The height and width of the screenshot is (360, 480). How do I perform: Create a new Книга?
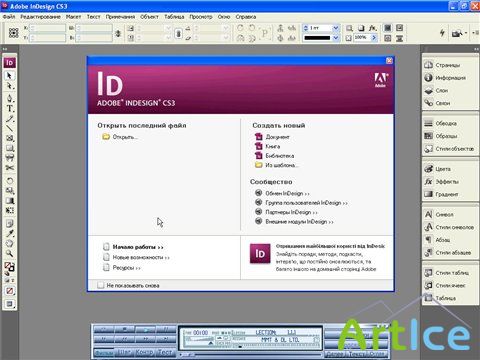point(273,146)
